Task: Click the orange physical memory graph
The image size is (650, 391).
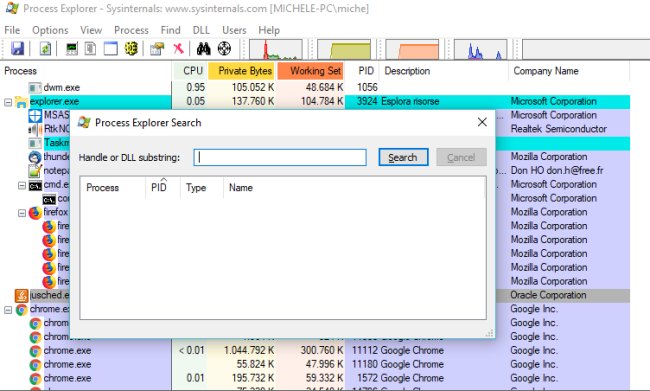Action: coord(412,50)
